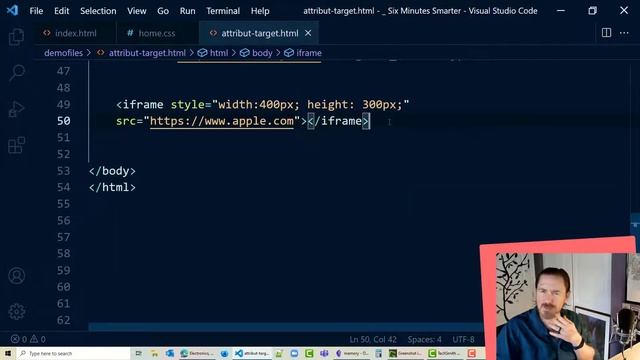This screenshot has height=360, width=640.
Task: Open the Help menu
Action: pyautogui.click(x=260, y=11)
